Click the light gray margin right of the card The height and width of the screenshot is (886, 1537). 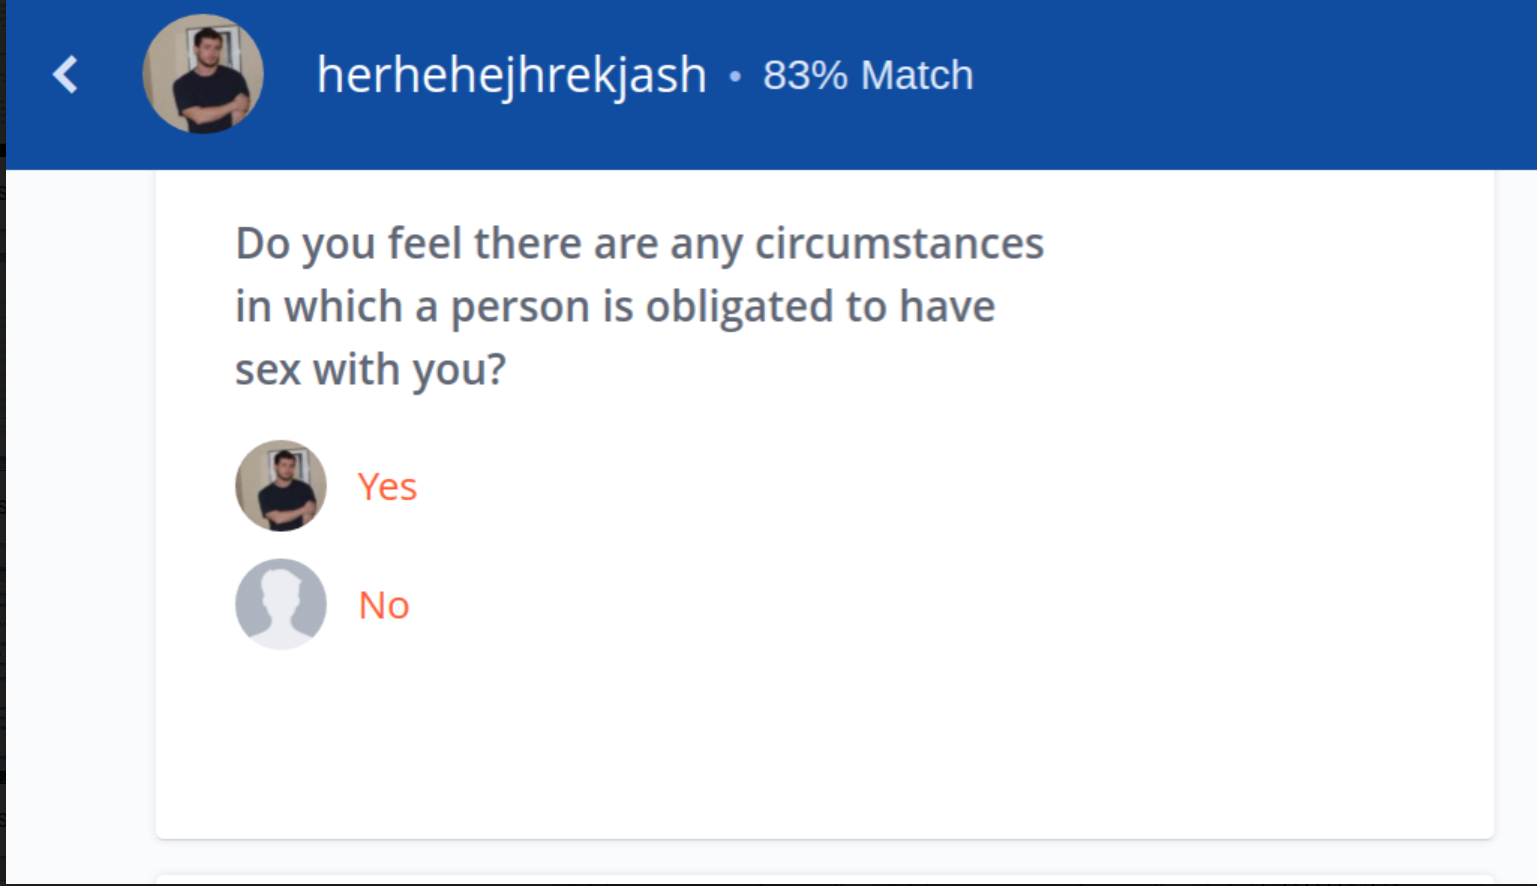coord(1515,520)
